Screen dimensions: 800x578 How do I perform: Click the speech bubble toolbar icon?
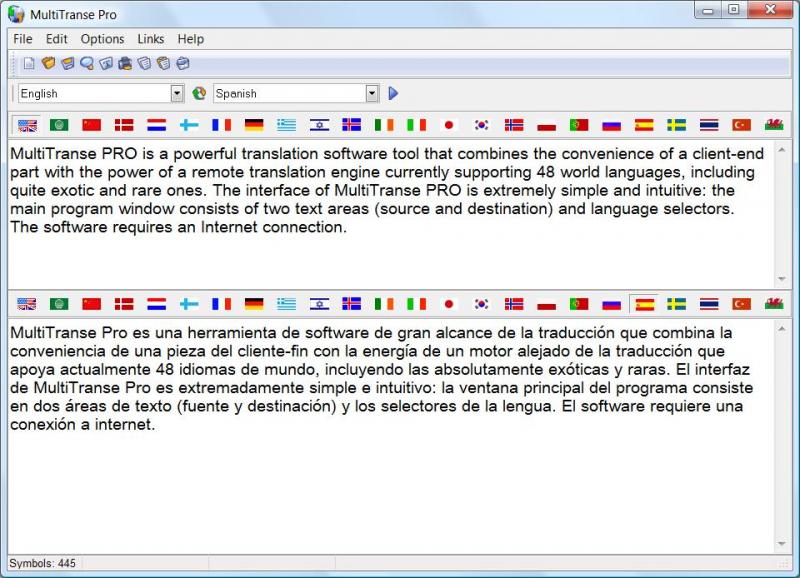87,63
